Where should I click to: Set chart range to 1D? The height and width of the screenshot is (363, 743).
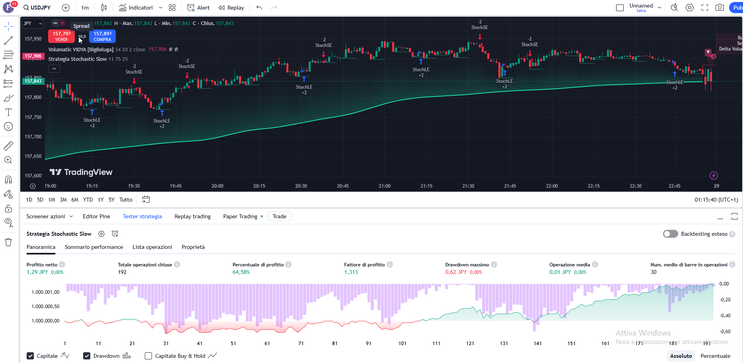click(29, 200)
